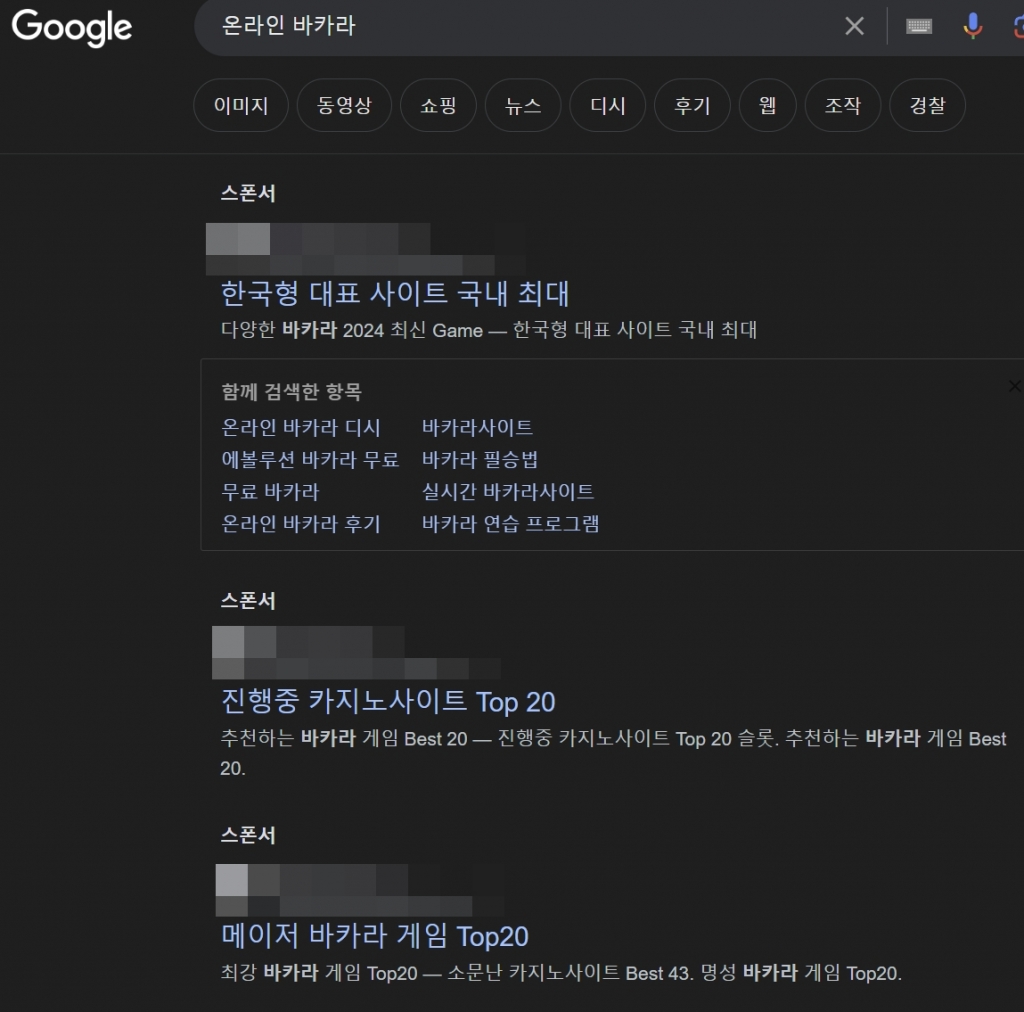Click related search 바카라 필승법
The image size is (1024, 1012).
(x=480, y=460)
